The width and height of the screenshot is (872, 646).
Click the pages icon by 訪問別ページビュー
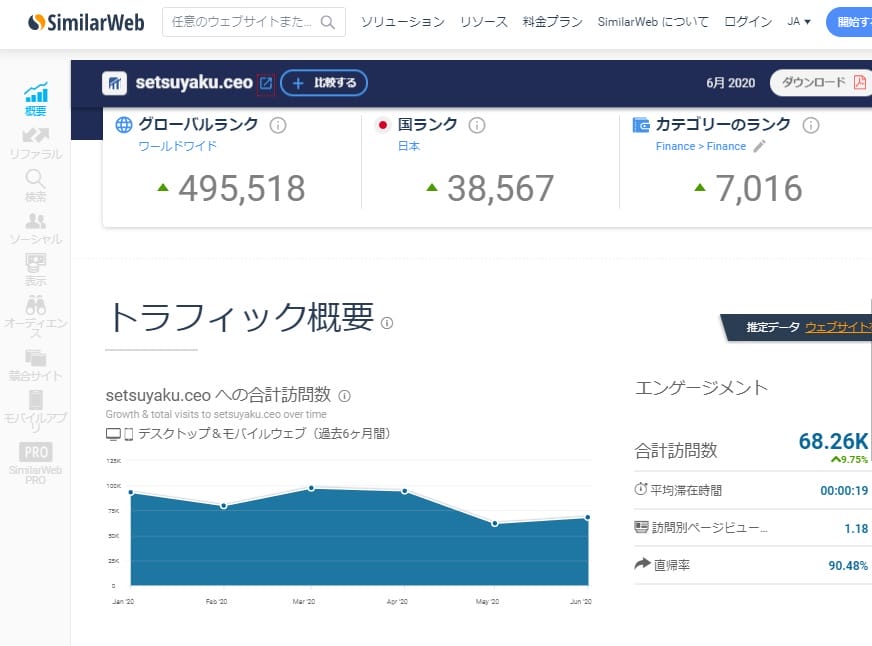tap(641, 526)
